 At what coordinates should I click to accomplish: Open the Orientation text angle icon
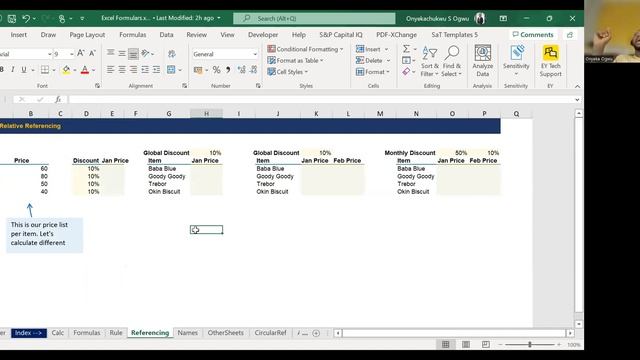pyautogui.click(x=145, y=53)
